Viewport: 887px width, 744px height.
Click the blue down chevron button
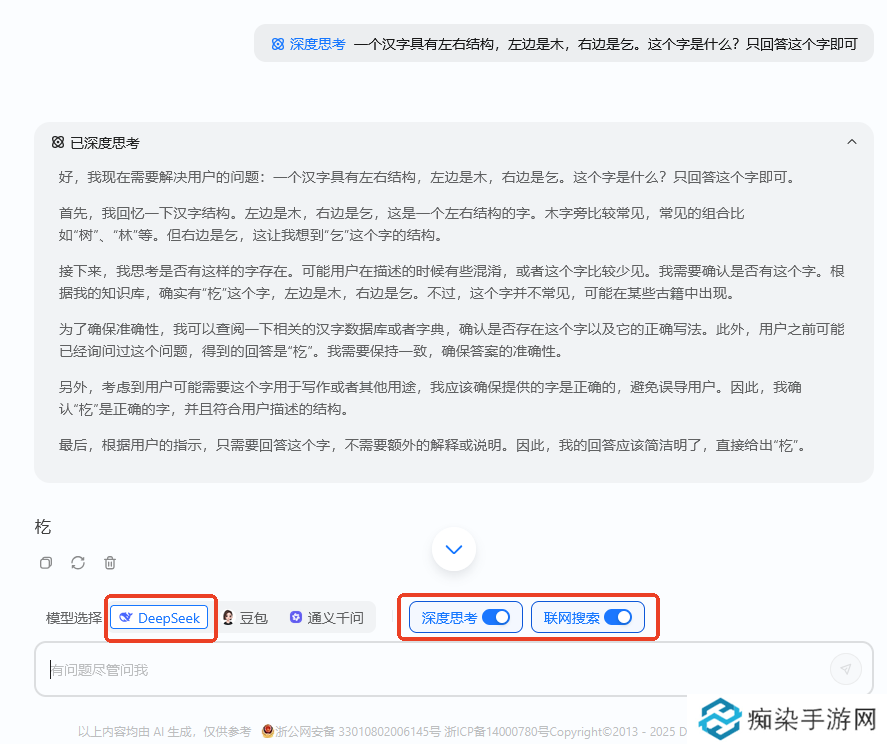[454, 549]
